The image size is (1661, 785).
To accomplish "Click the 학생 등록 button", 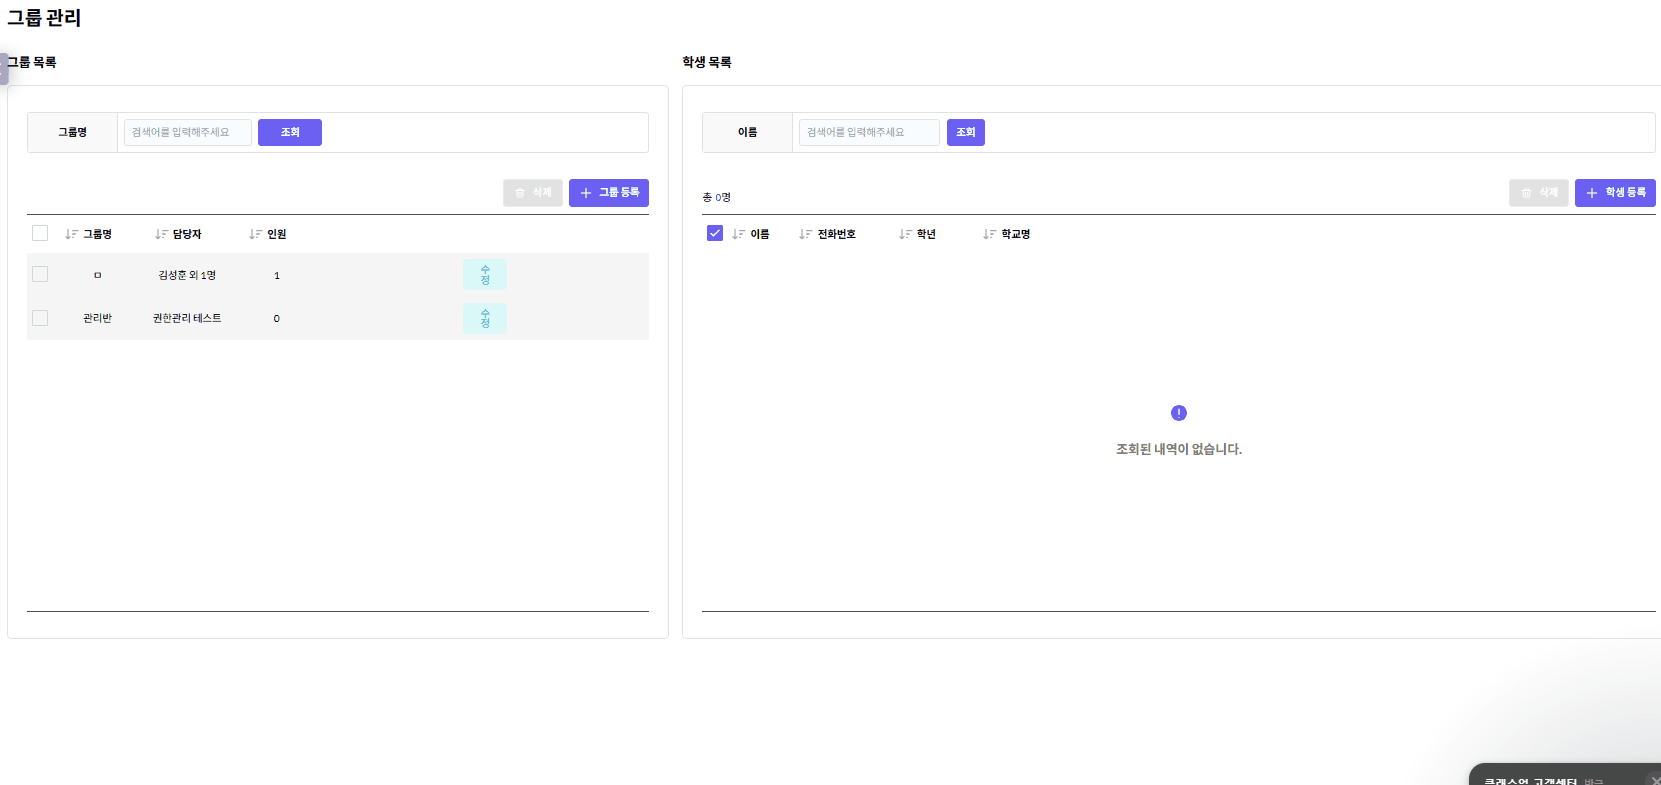I will 1615,193.
